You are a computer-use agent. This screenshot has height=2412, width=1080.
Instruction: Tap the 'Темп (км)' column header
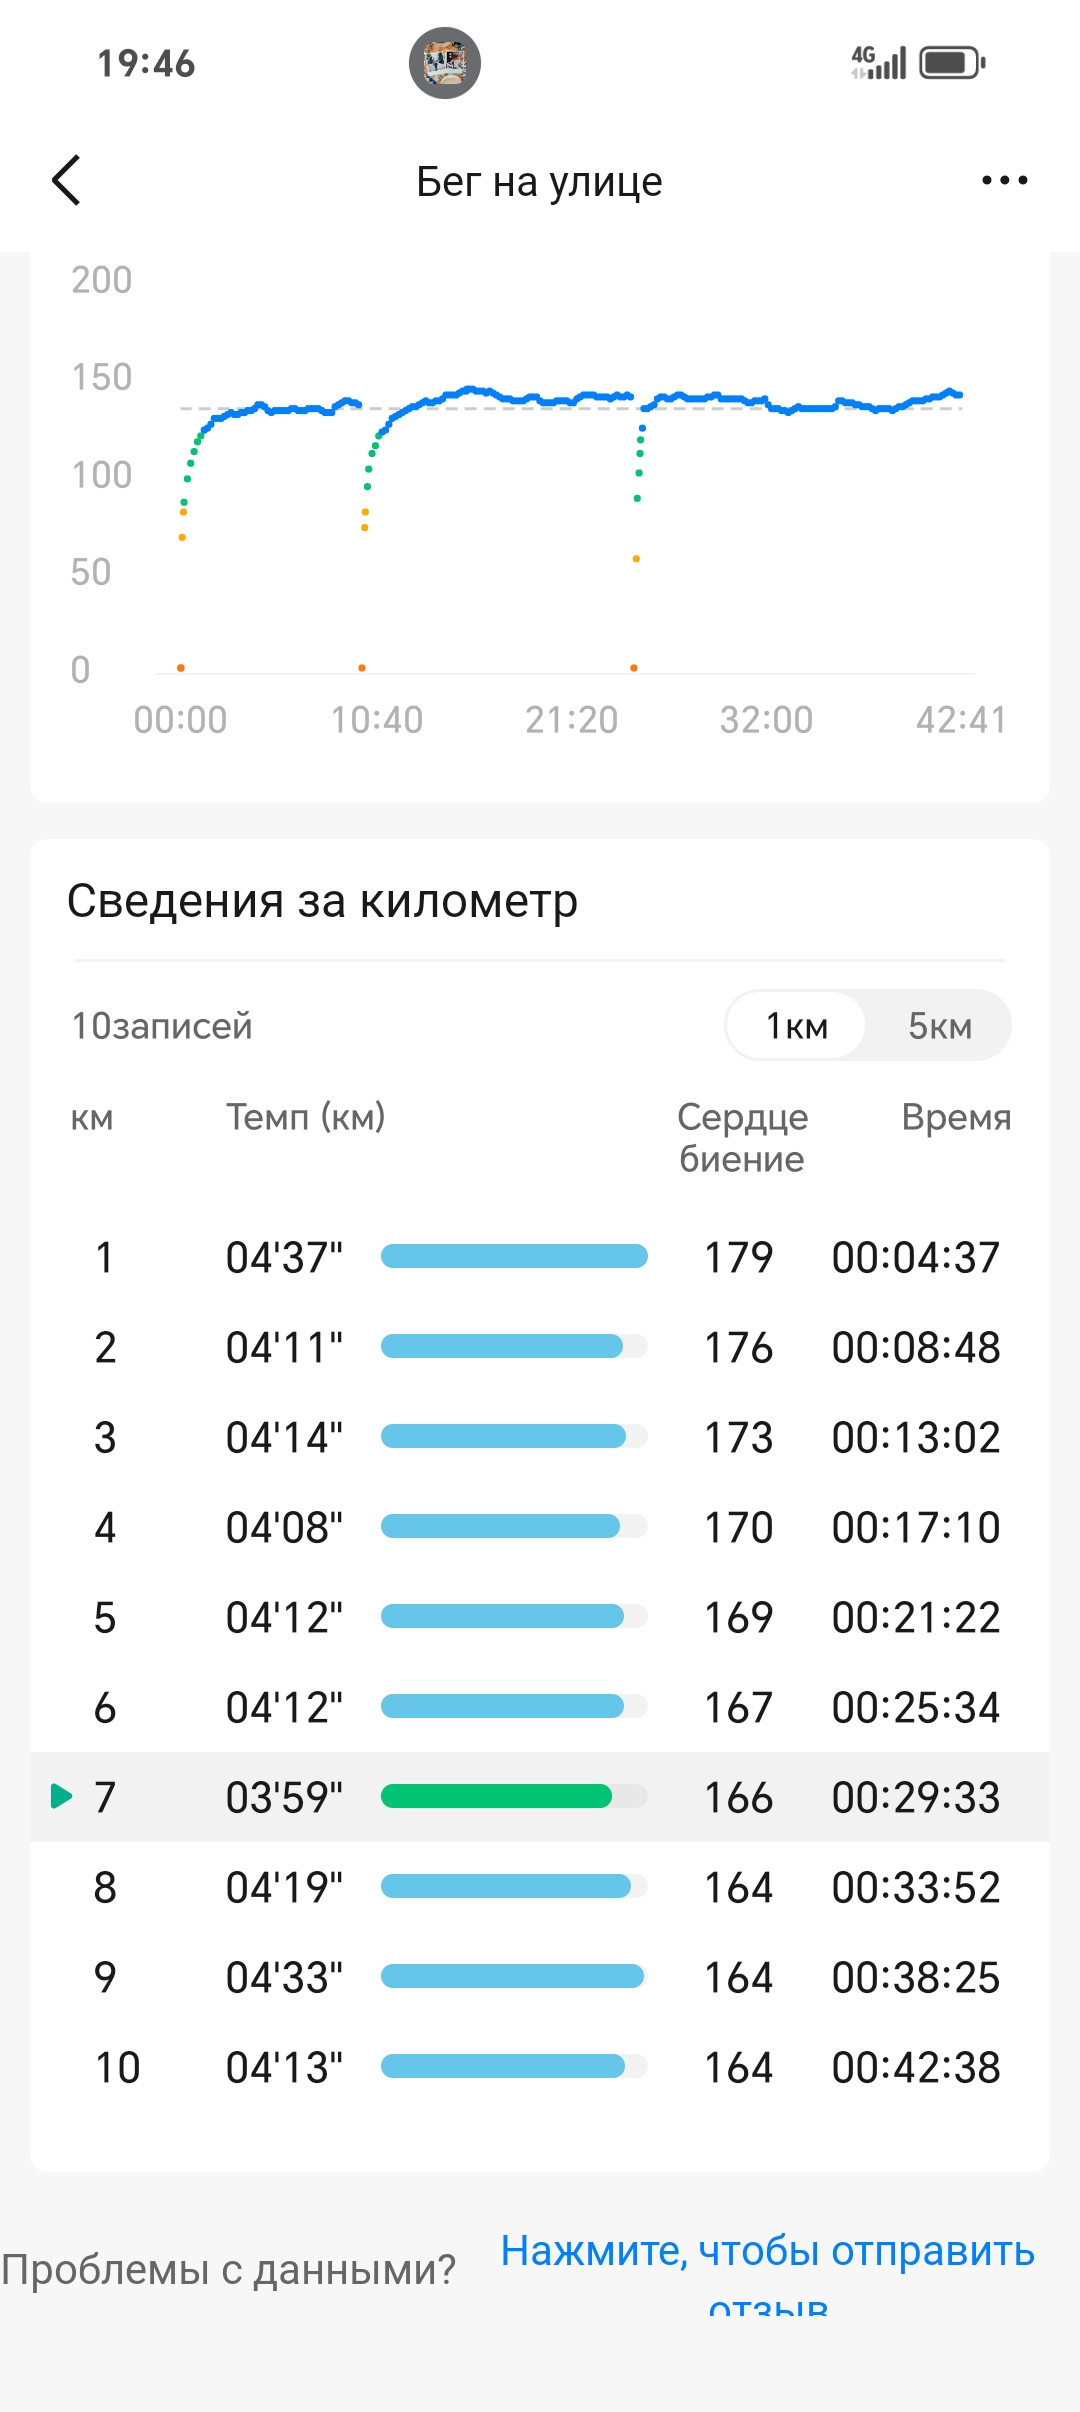point(306,1116)
